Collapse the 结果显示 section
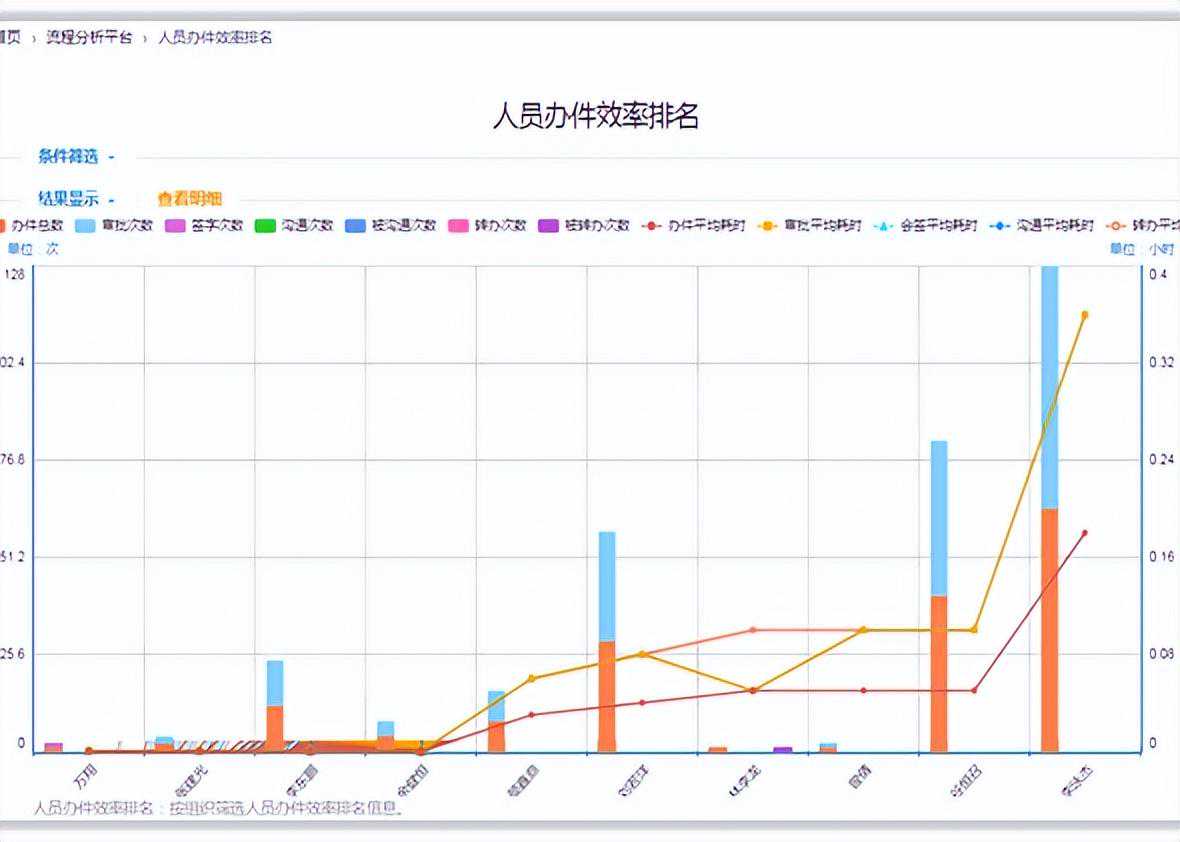 click(76, 199)
